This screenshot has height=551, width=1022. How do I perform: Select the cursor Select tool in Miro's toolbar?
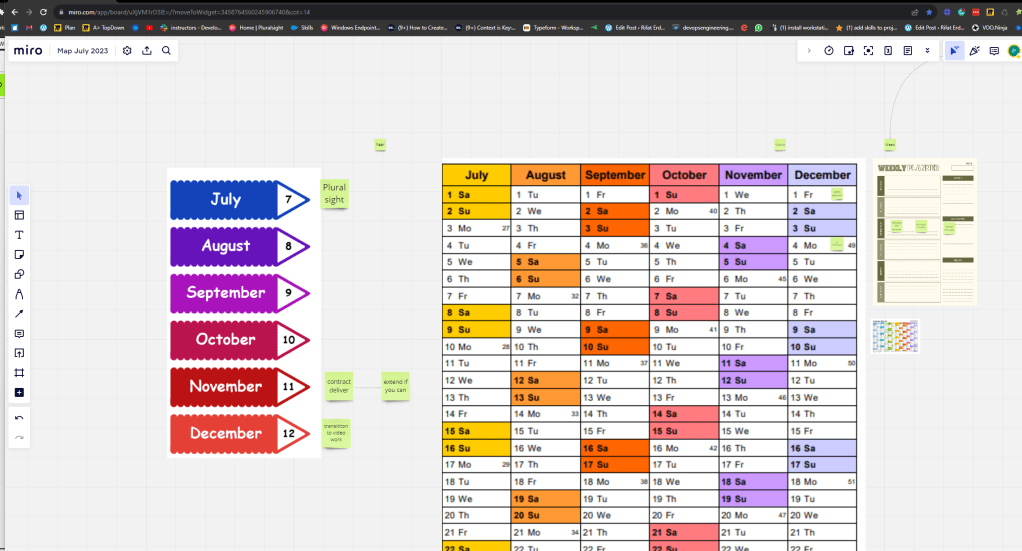[19, 195]
